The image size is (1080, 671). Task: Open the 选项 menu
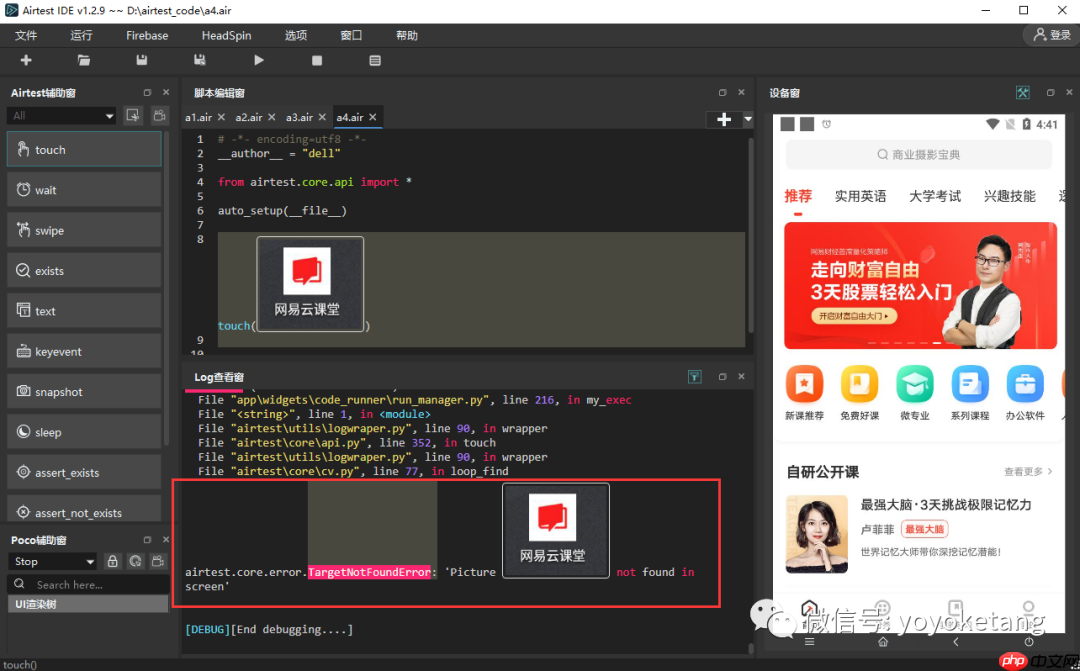pyautogui.click(x=295, y=35)
